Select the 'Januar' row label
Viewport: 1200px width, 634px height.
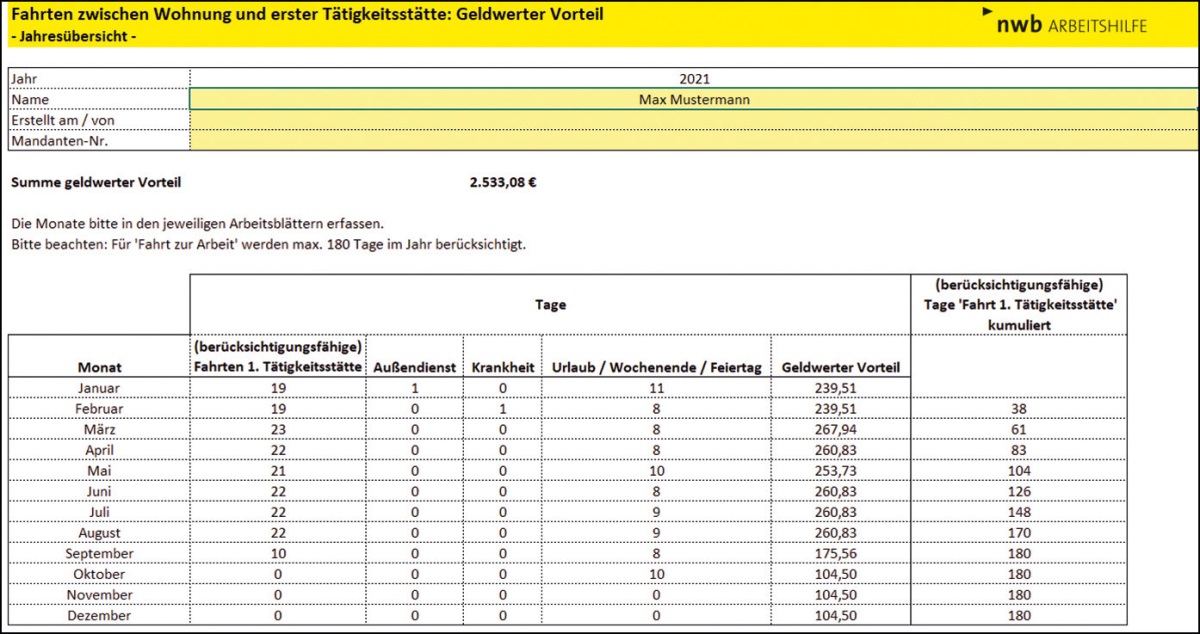click(x=99, y=388)
